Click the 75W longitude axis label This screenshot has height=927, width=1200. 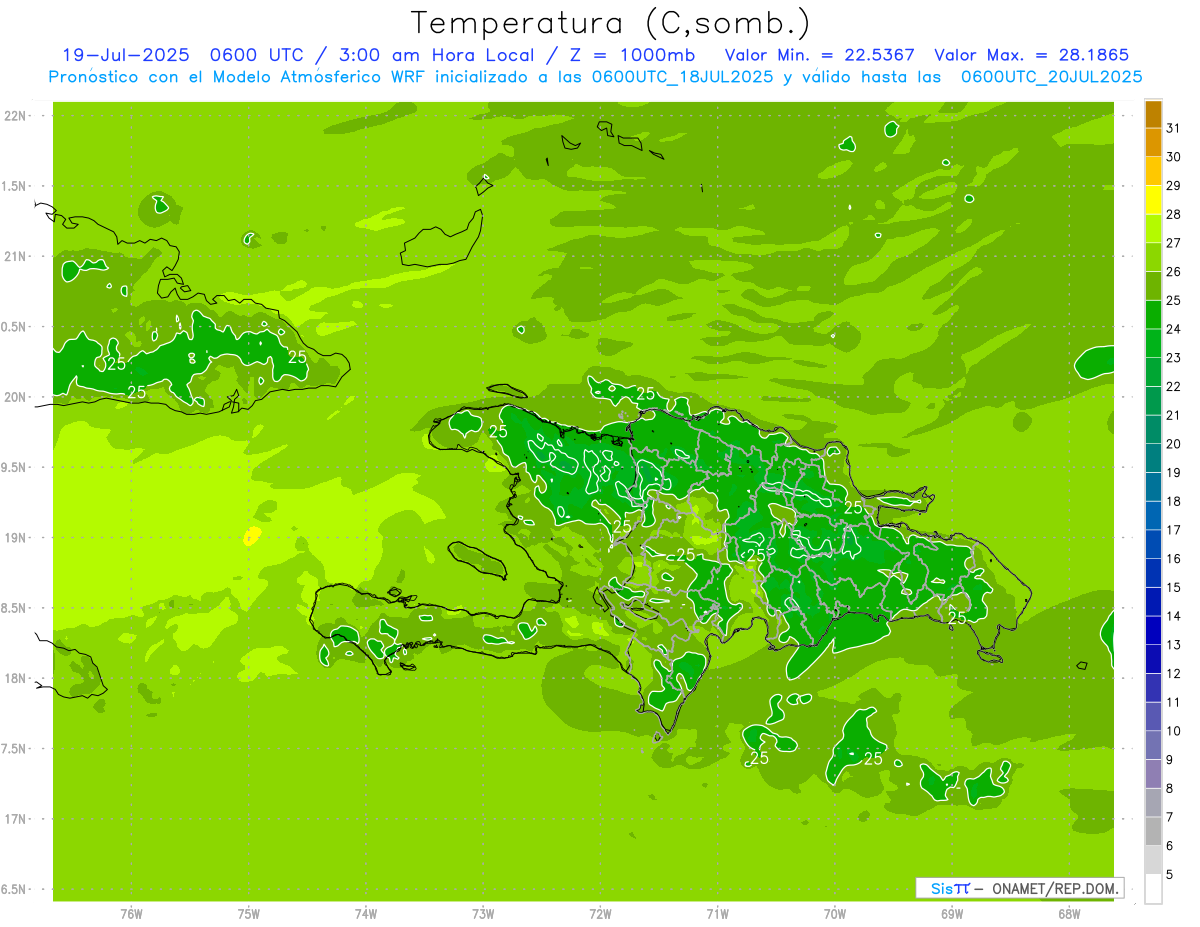[x=249, y=913]
